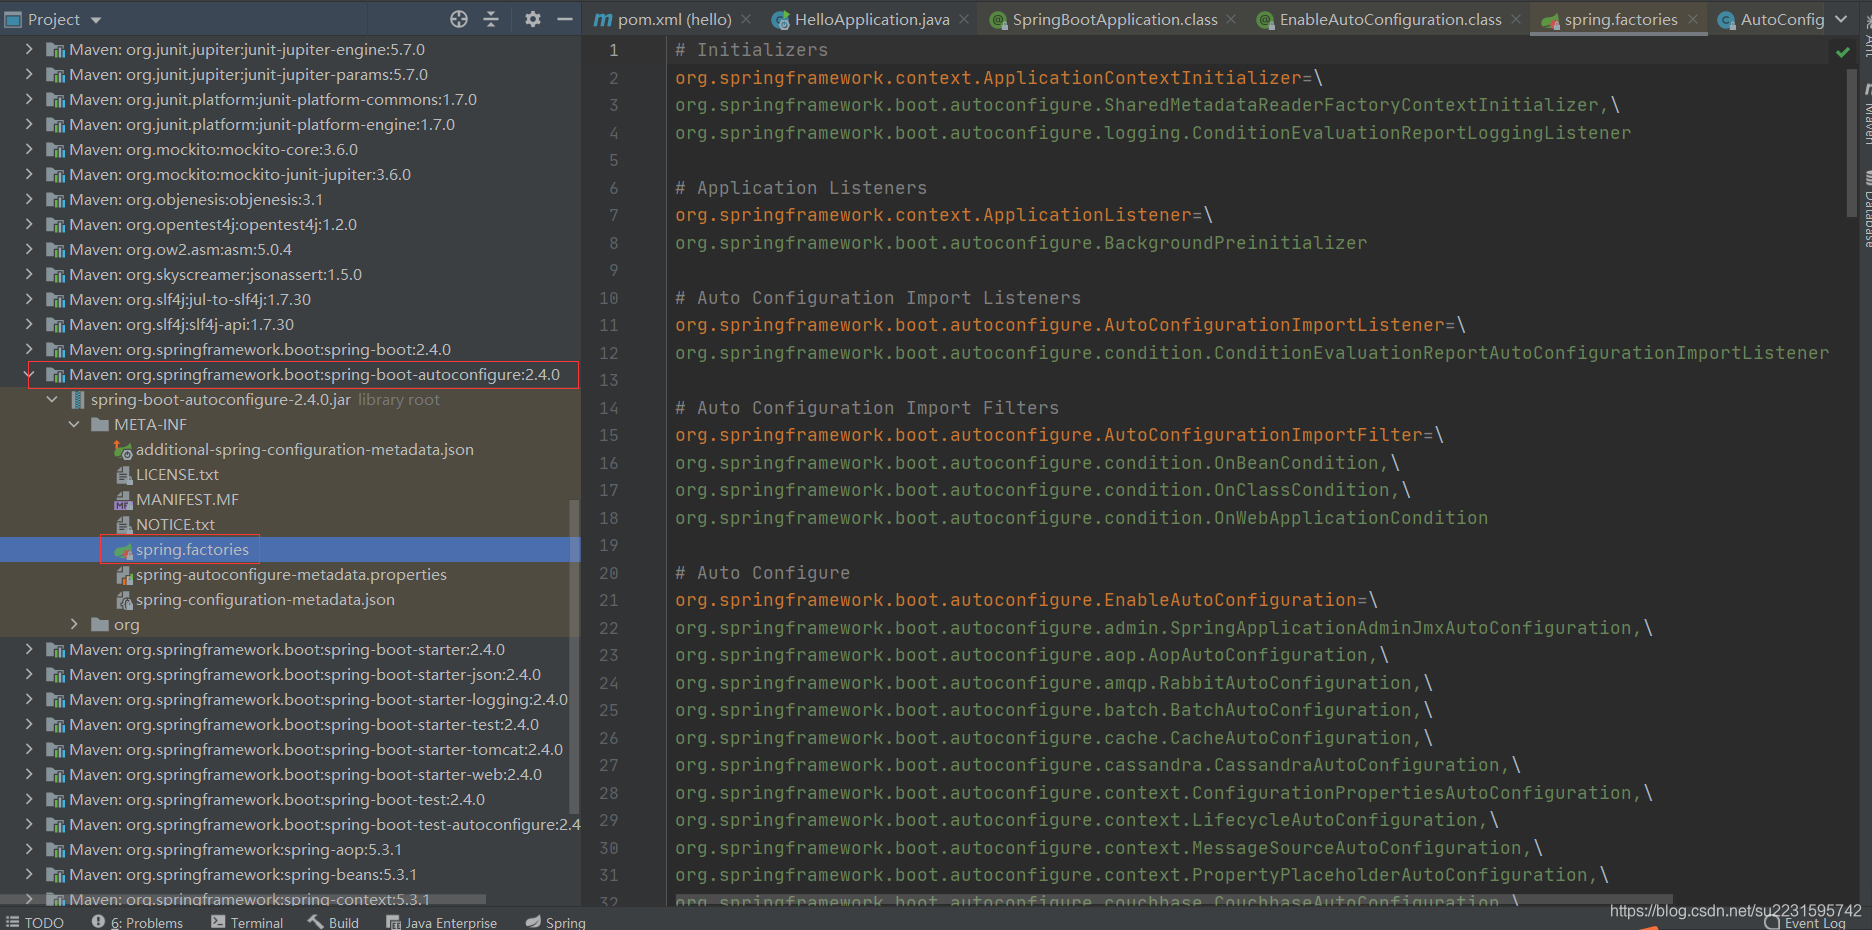Click line number 21 in gutter
Image resolution: width=1872 pixels, height=930 pixels.
pos(609,600)
